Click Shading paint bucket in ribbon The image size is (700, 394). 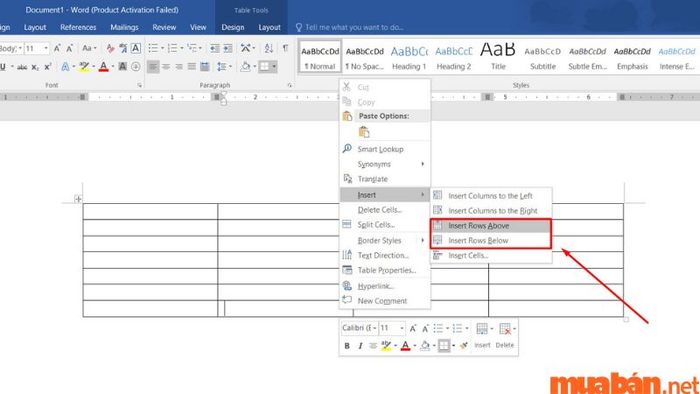[x=245, y=67]
